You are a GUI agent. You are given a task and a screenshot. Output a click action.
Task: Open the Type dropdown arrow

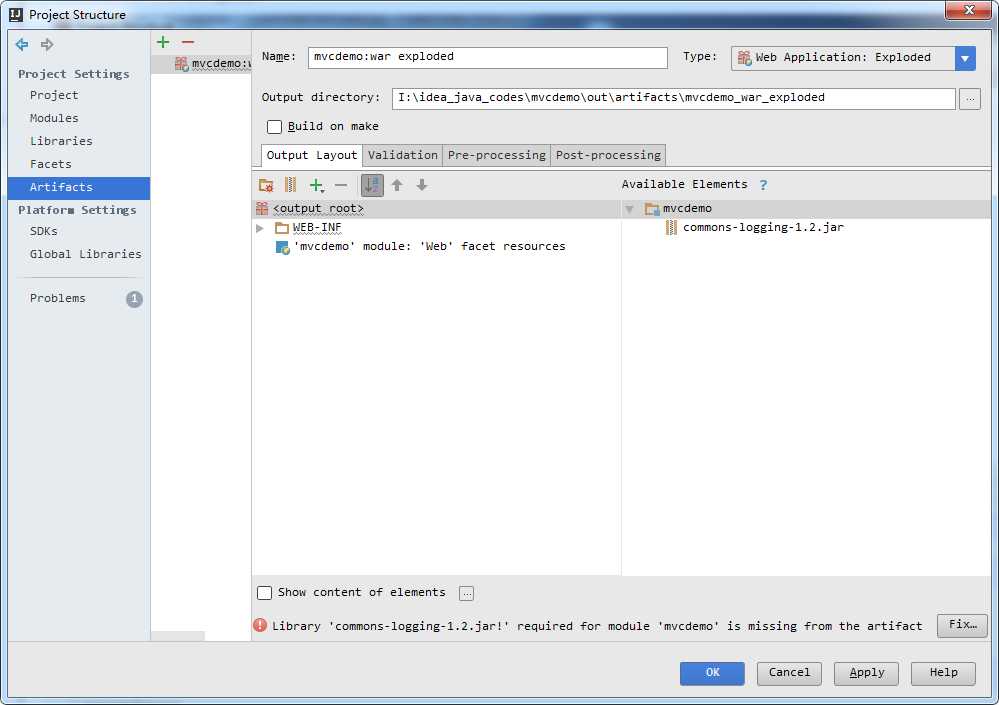(x=965, y=58)
